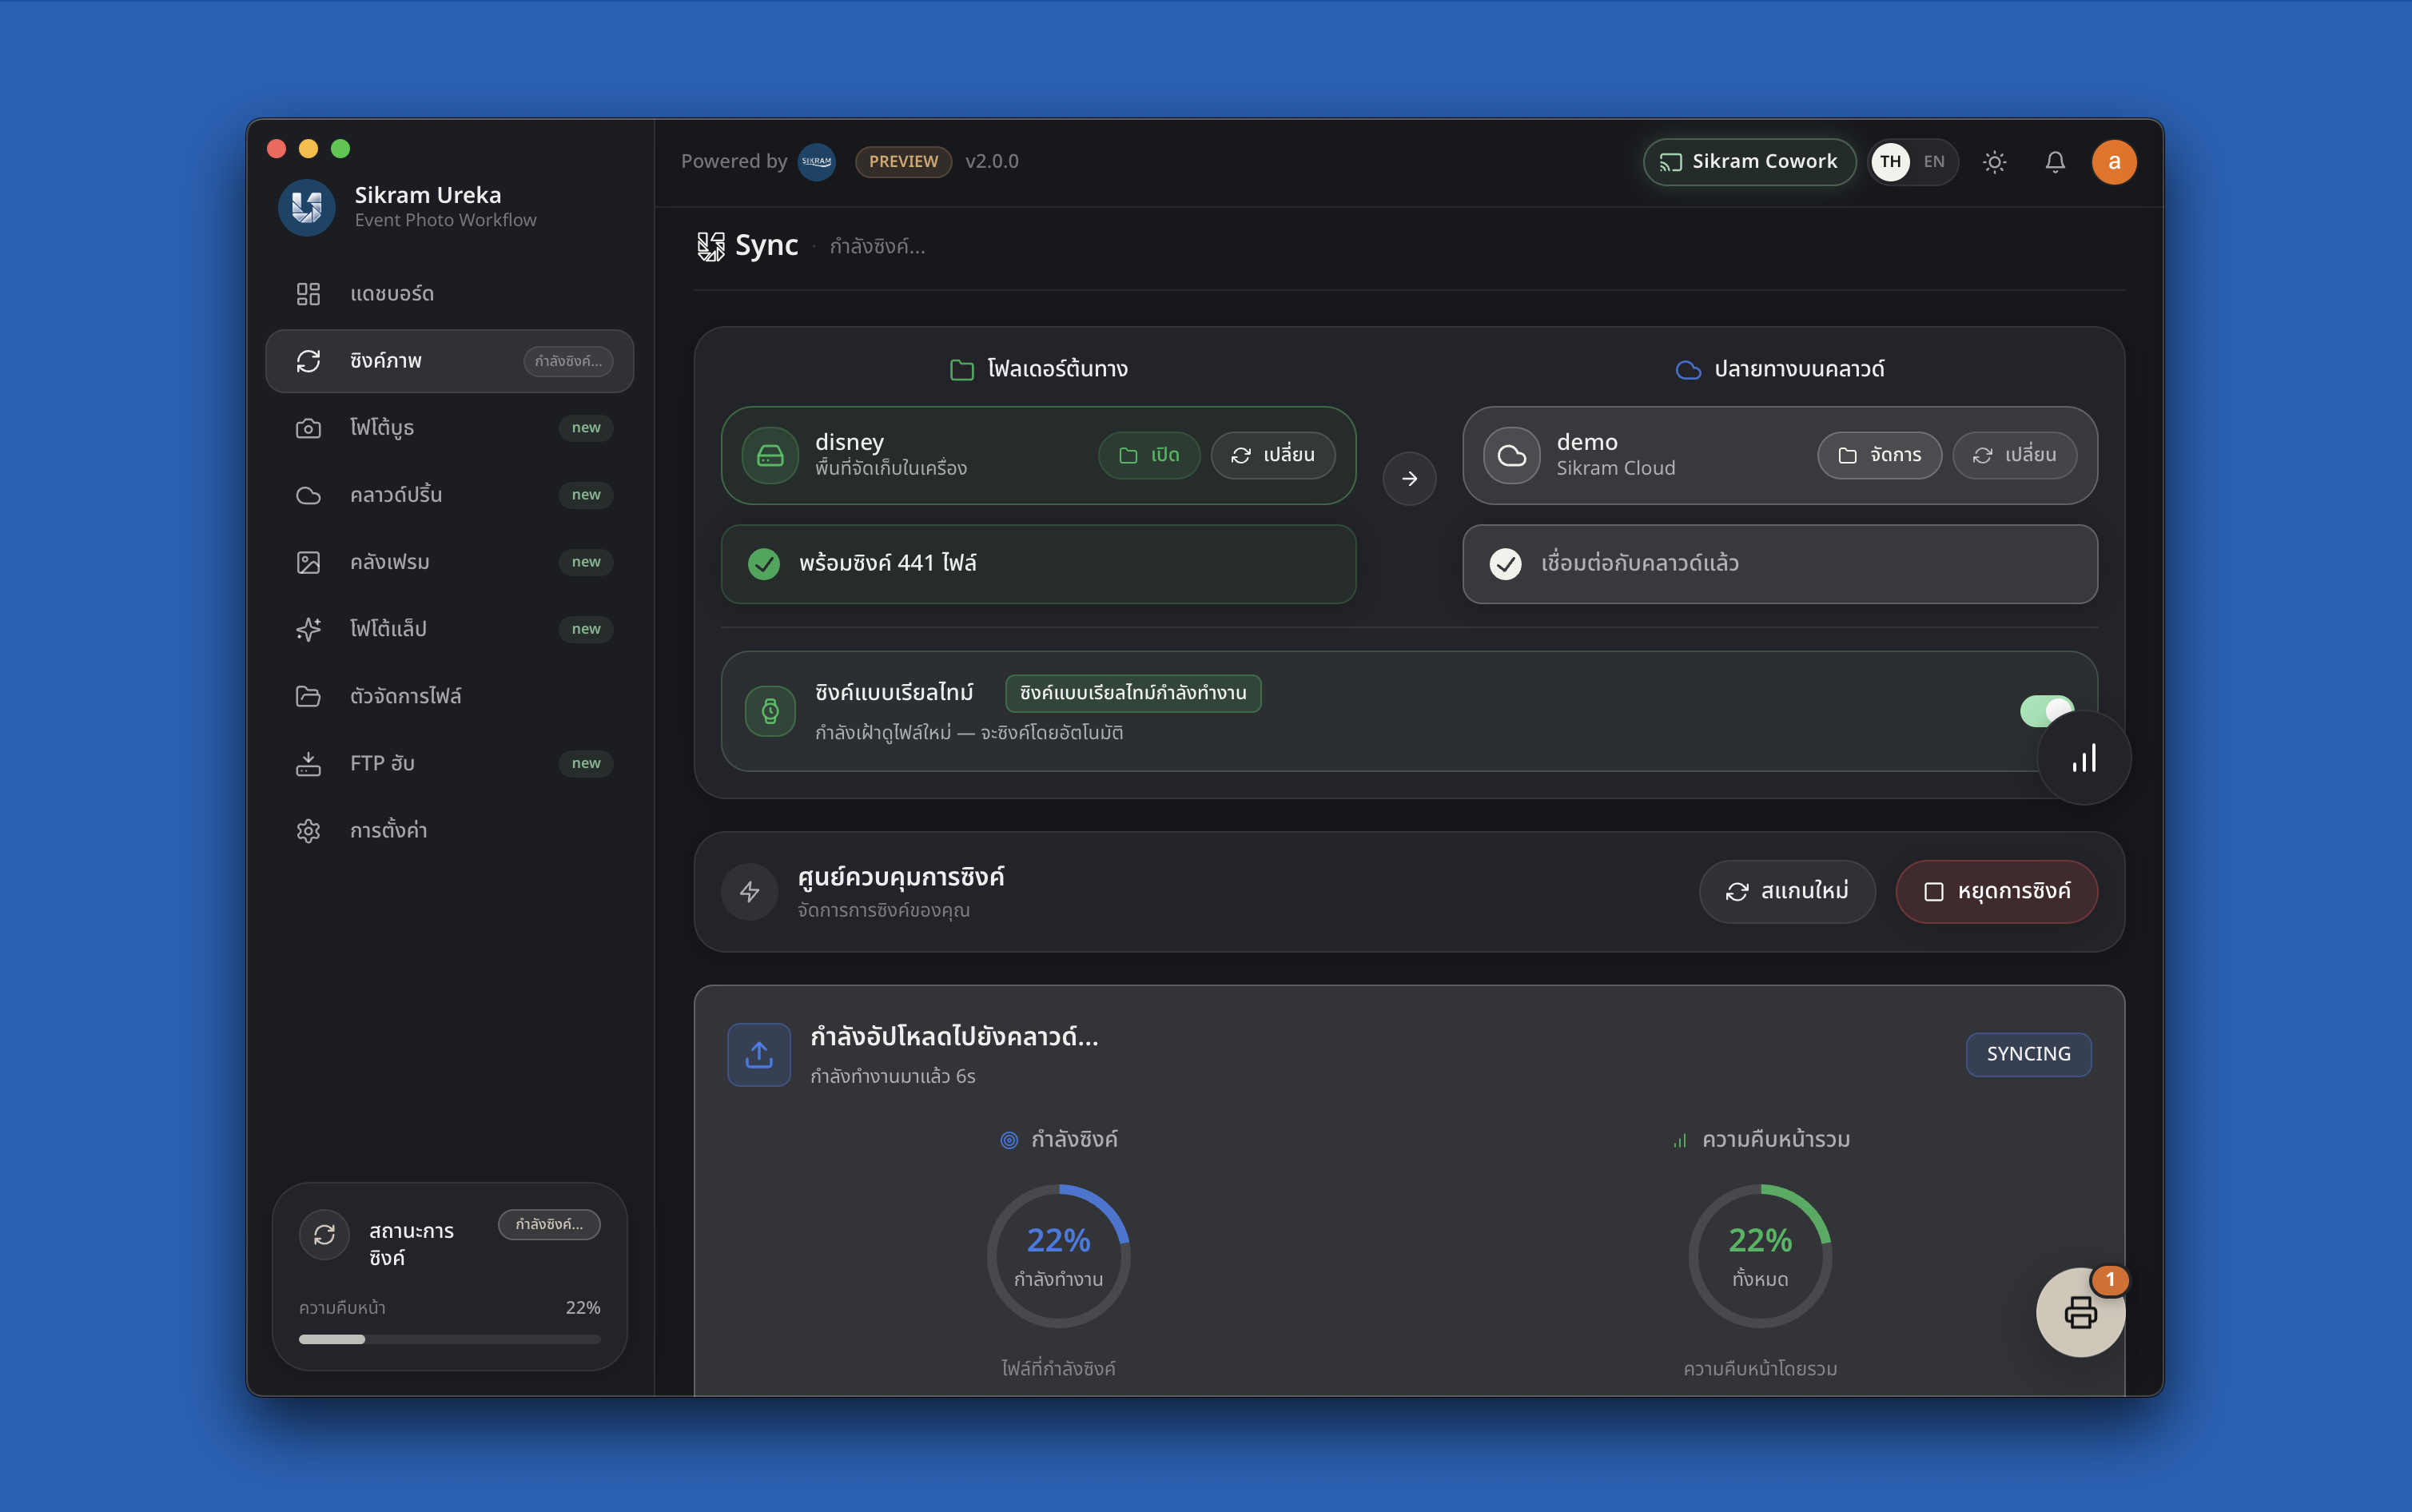The height and width of the screenshot is (1512, 2412).
Task: Click the sidebar sync progress bar
Action: (450, 1339)
